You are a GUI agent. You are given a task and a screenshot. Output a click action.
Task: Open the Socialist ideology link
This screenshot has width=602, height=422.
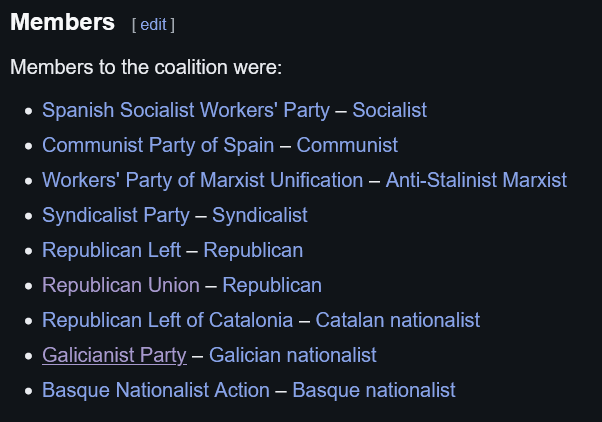coord(389,110)
